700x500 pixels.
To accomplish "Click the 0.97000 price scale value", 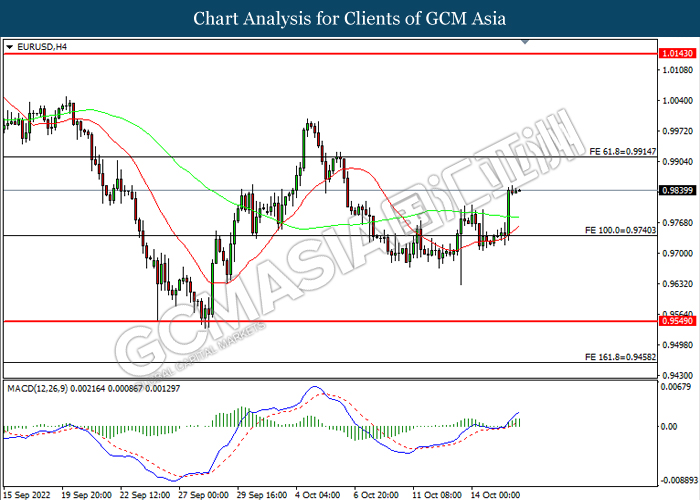I will (678, 253).
